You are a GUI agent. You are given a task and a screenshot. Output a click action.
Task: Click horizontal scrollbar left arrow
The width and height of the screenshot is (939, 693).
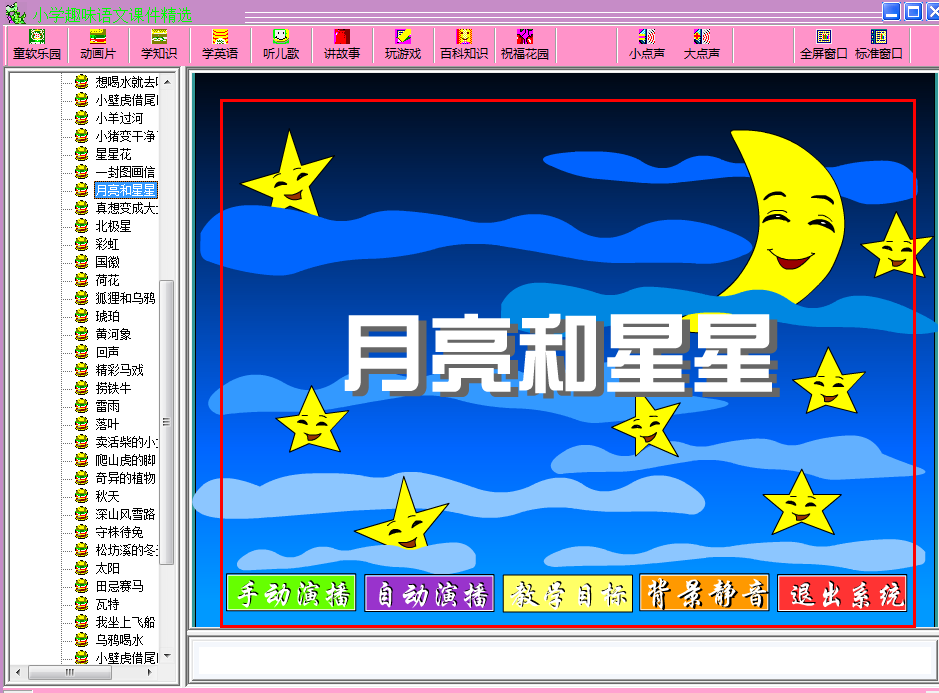[18, 672]
